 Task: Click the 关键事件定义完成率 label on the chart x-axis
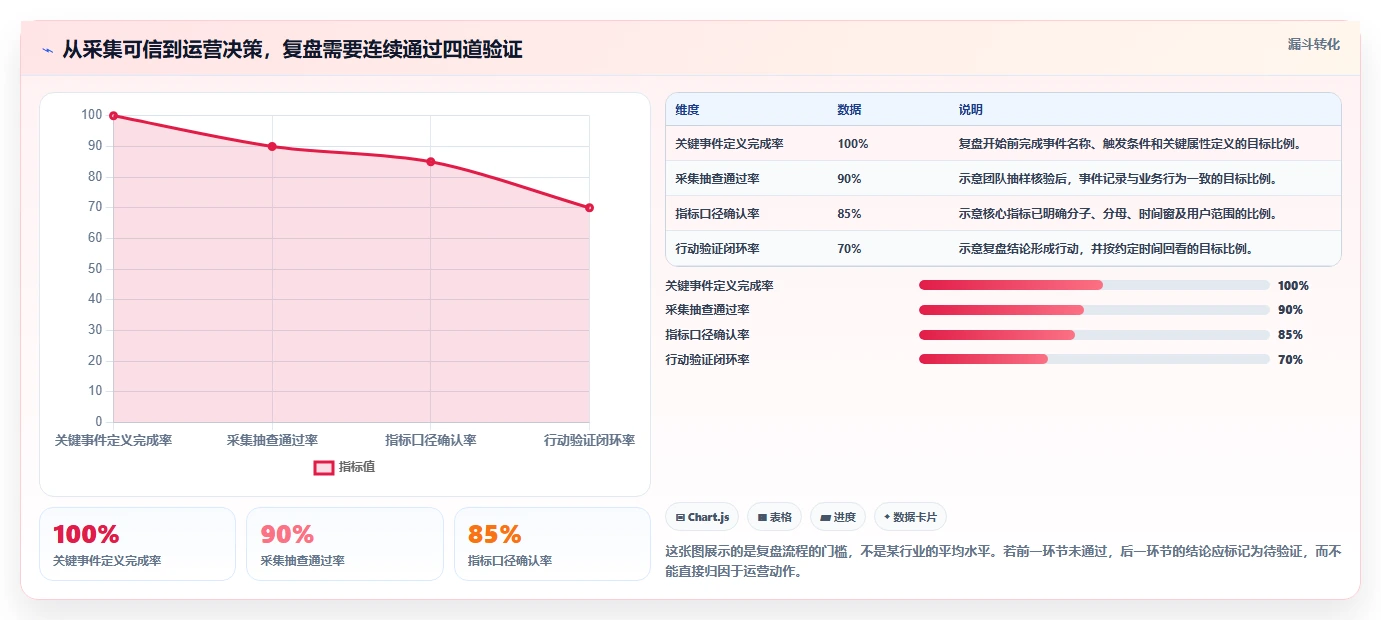pos(113,440)
